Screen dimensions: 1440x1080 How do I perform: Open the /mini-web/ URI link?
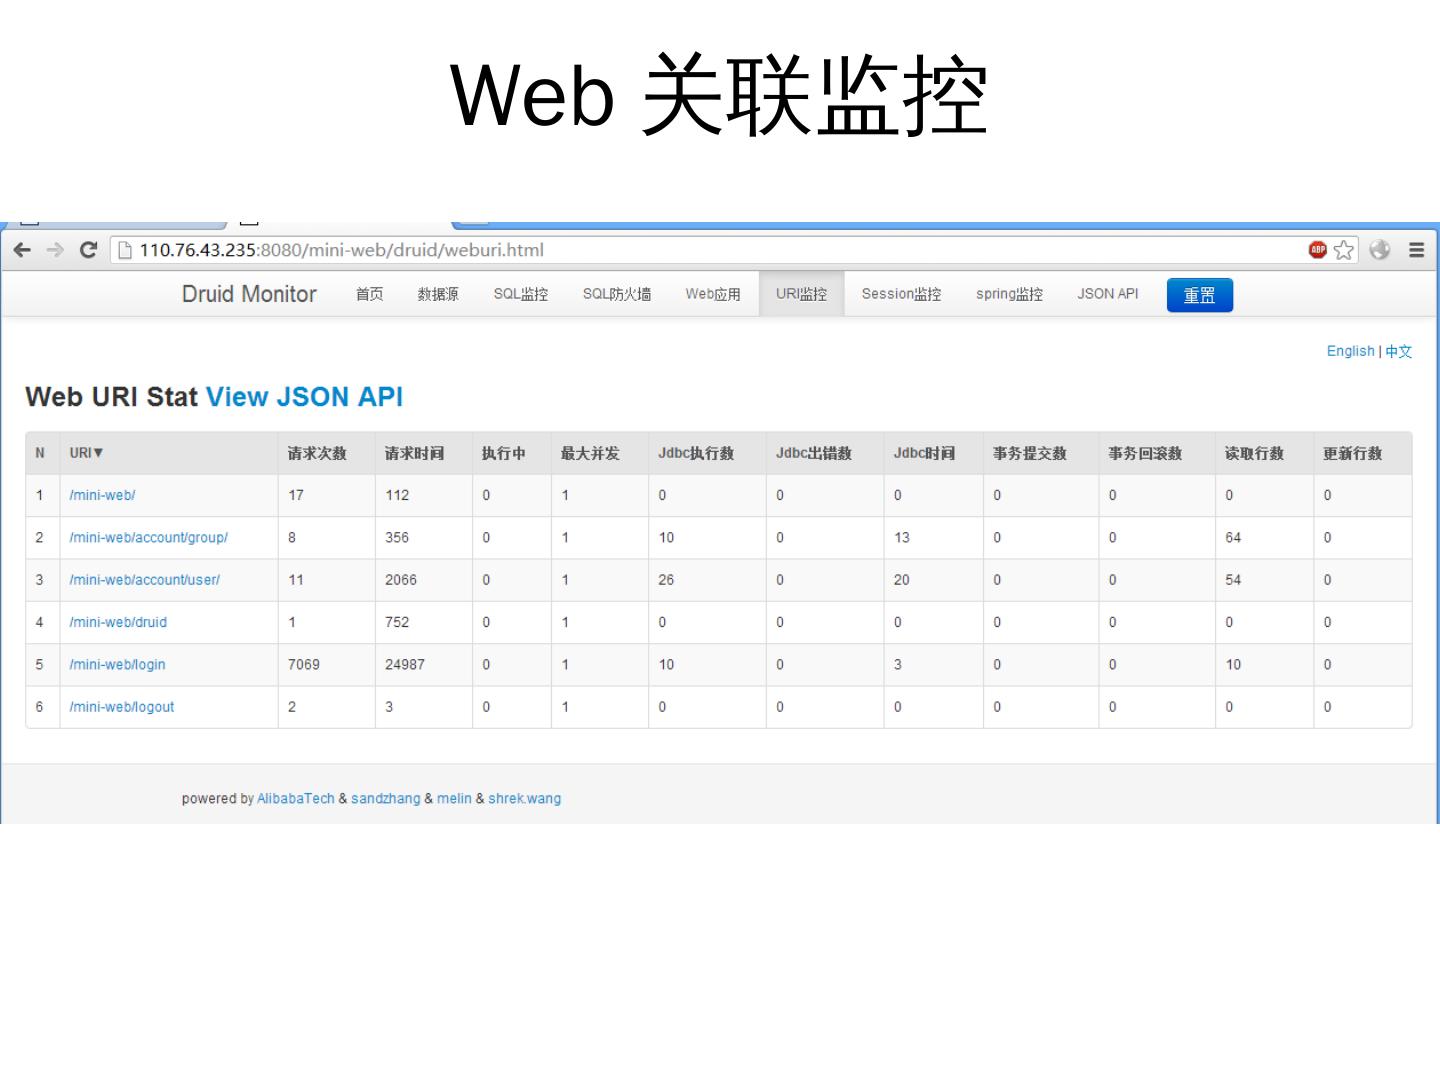102,495
